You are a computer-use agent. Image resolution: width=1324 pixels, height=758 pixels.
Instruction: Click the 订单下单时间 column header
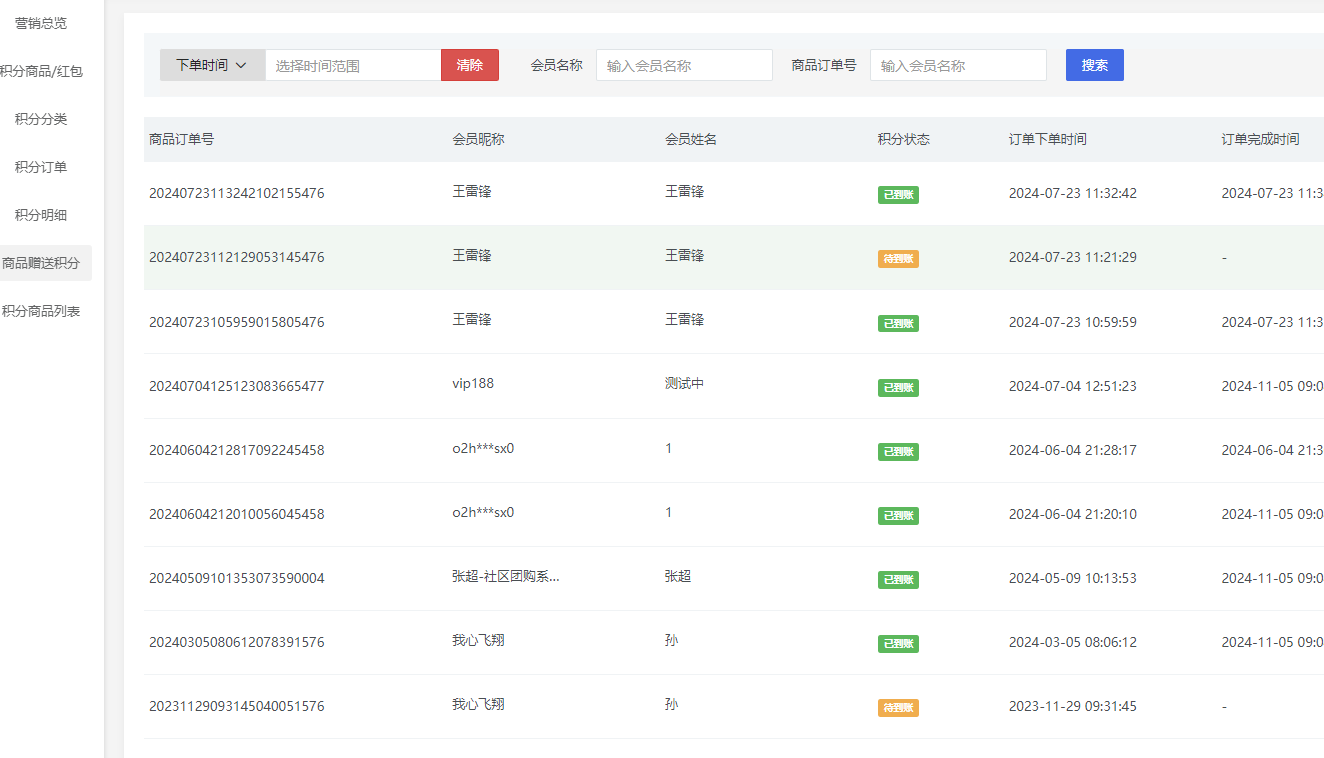1047,140
